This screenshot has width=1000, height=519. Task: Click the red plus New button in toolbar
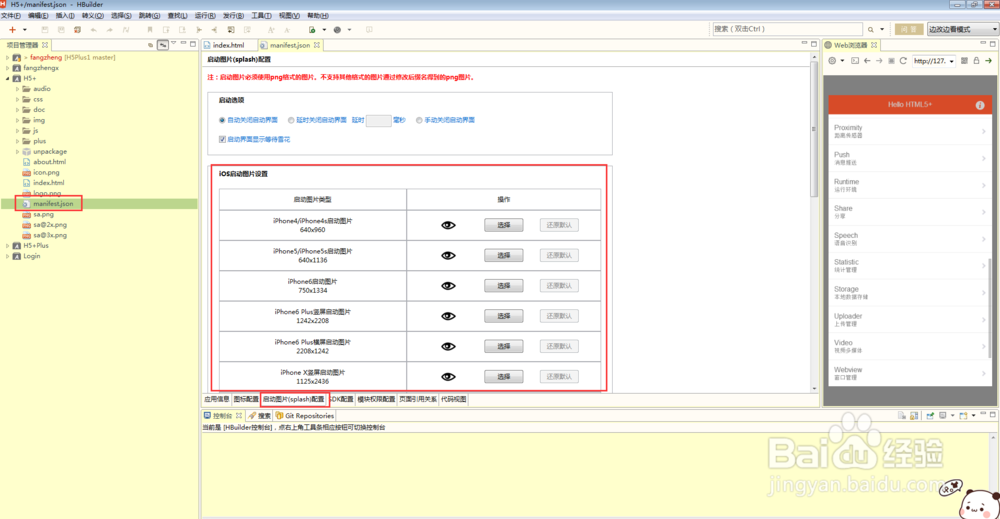tap(12, 29)
